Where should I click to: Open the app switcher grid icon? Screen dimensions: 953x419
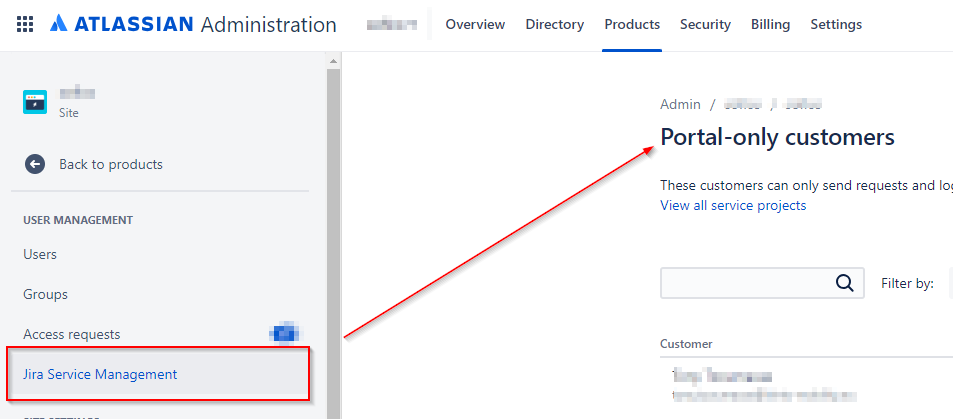coord(25,24)
